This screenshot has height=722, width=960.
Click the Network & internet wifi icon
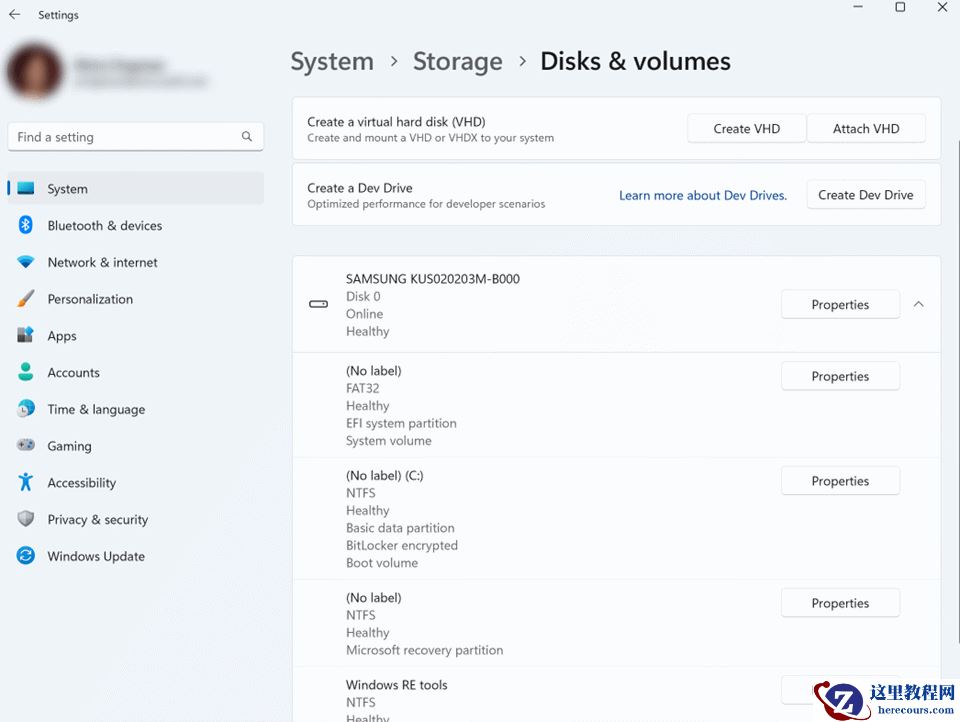pyautogui.click(x=26, y=262)
